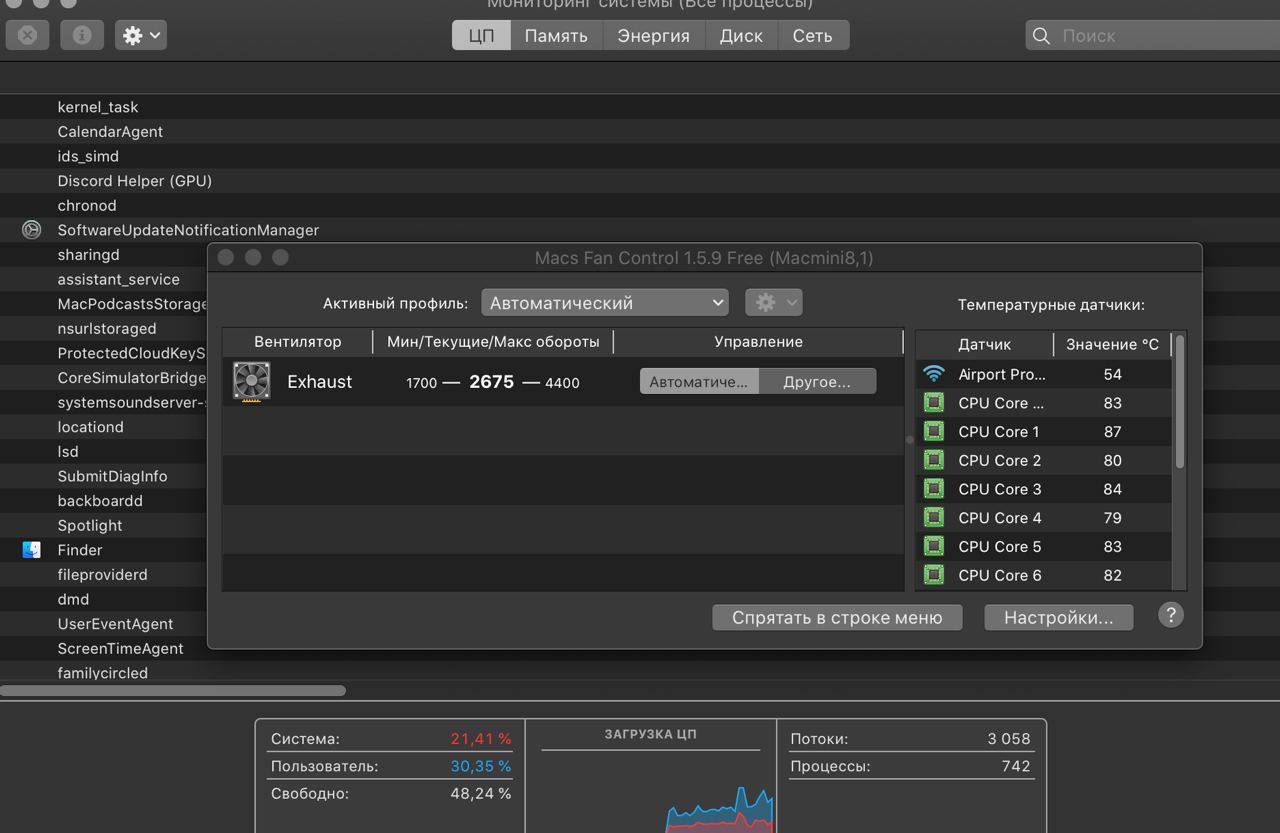Click the Вентилятор column header
The image size is (1280, 833).
pyautogui.click(x=297, y=342)
